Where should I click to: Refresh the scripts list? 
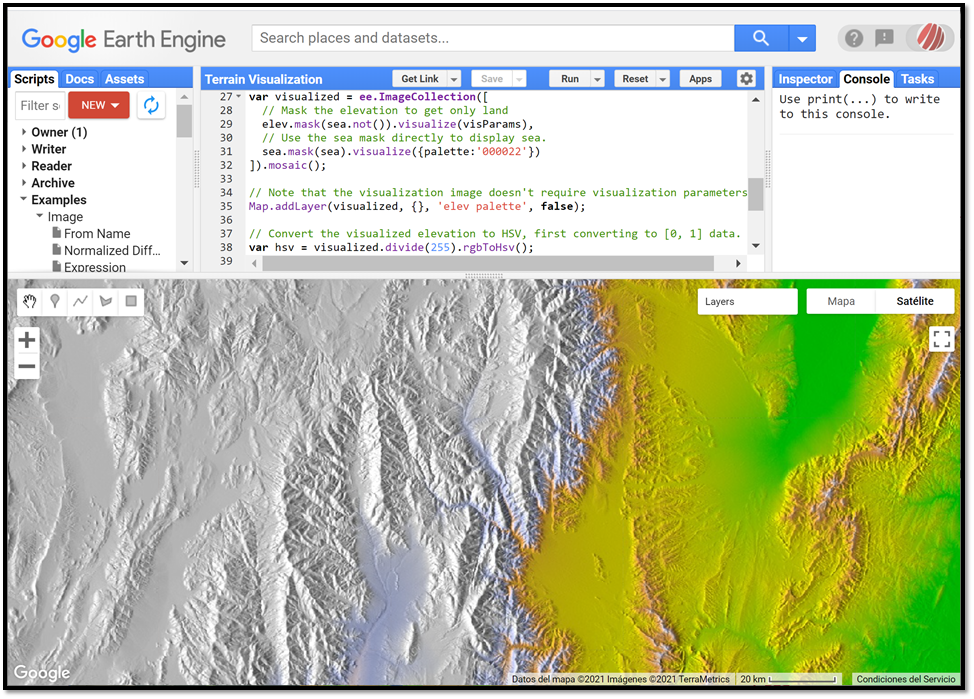coord(151,105)
